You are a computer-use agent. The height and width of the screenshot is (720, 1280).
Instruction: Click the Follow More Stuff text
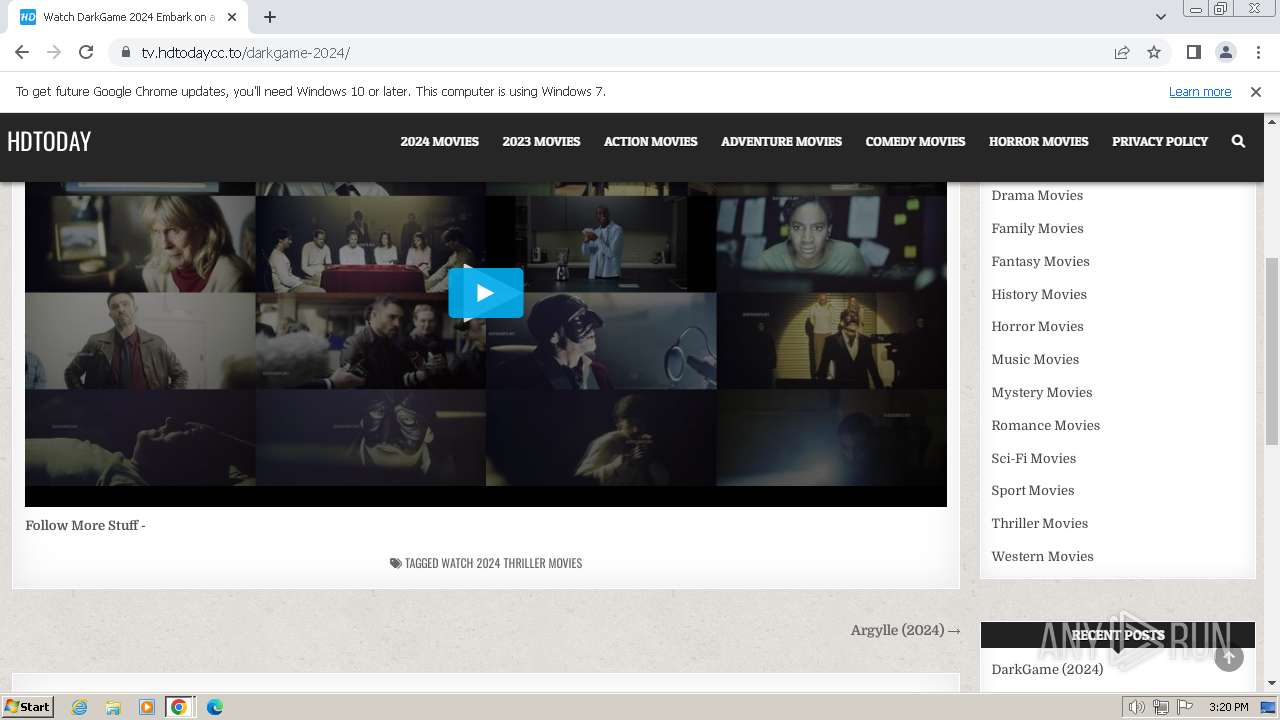point(85,525)
